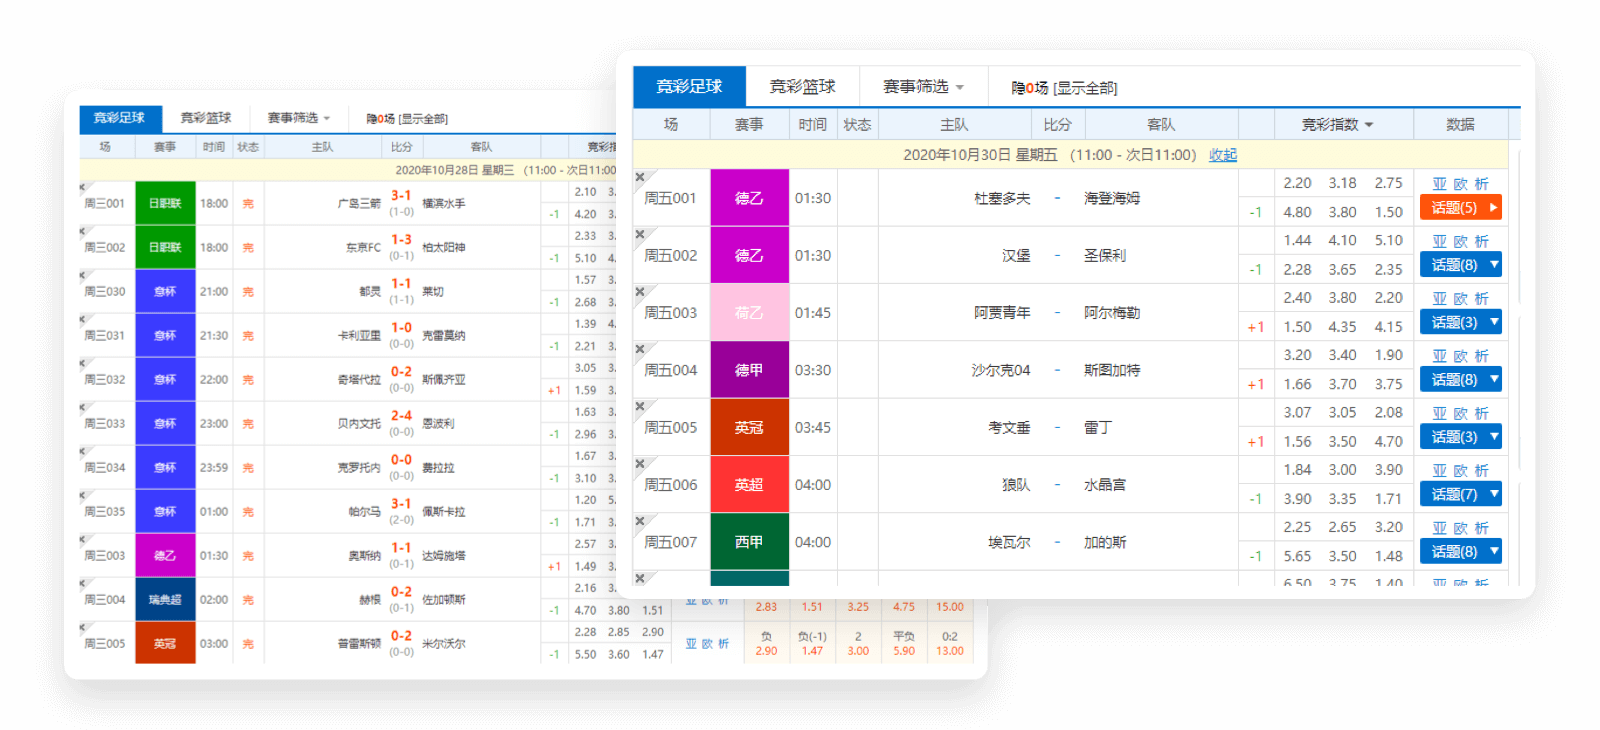Toggle hide on match 周五006
Viewport: 1600px width, 730px height.
[x=640, y=464]
